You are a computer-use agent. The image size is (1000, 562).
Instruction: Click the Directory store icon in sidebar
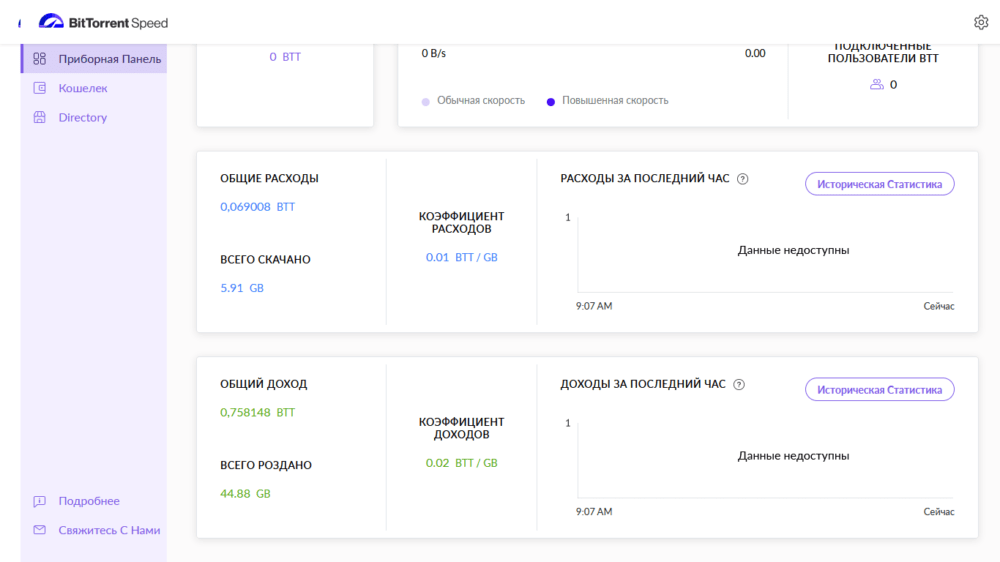coord(40,117)
